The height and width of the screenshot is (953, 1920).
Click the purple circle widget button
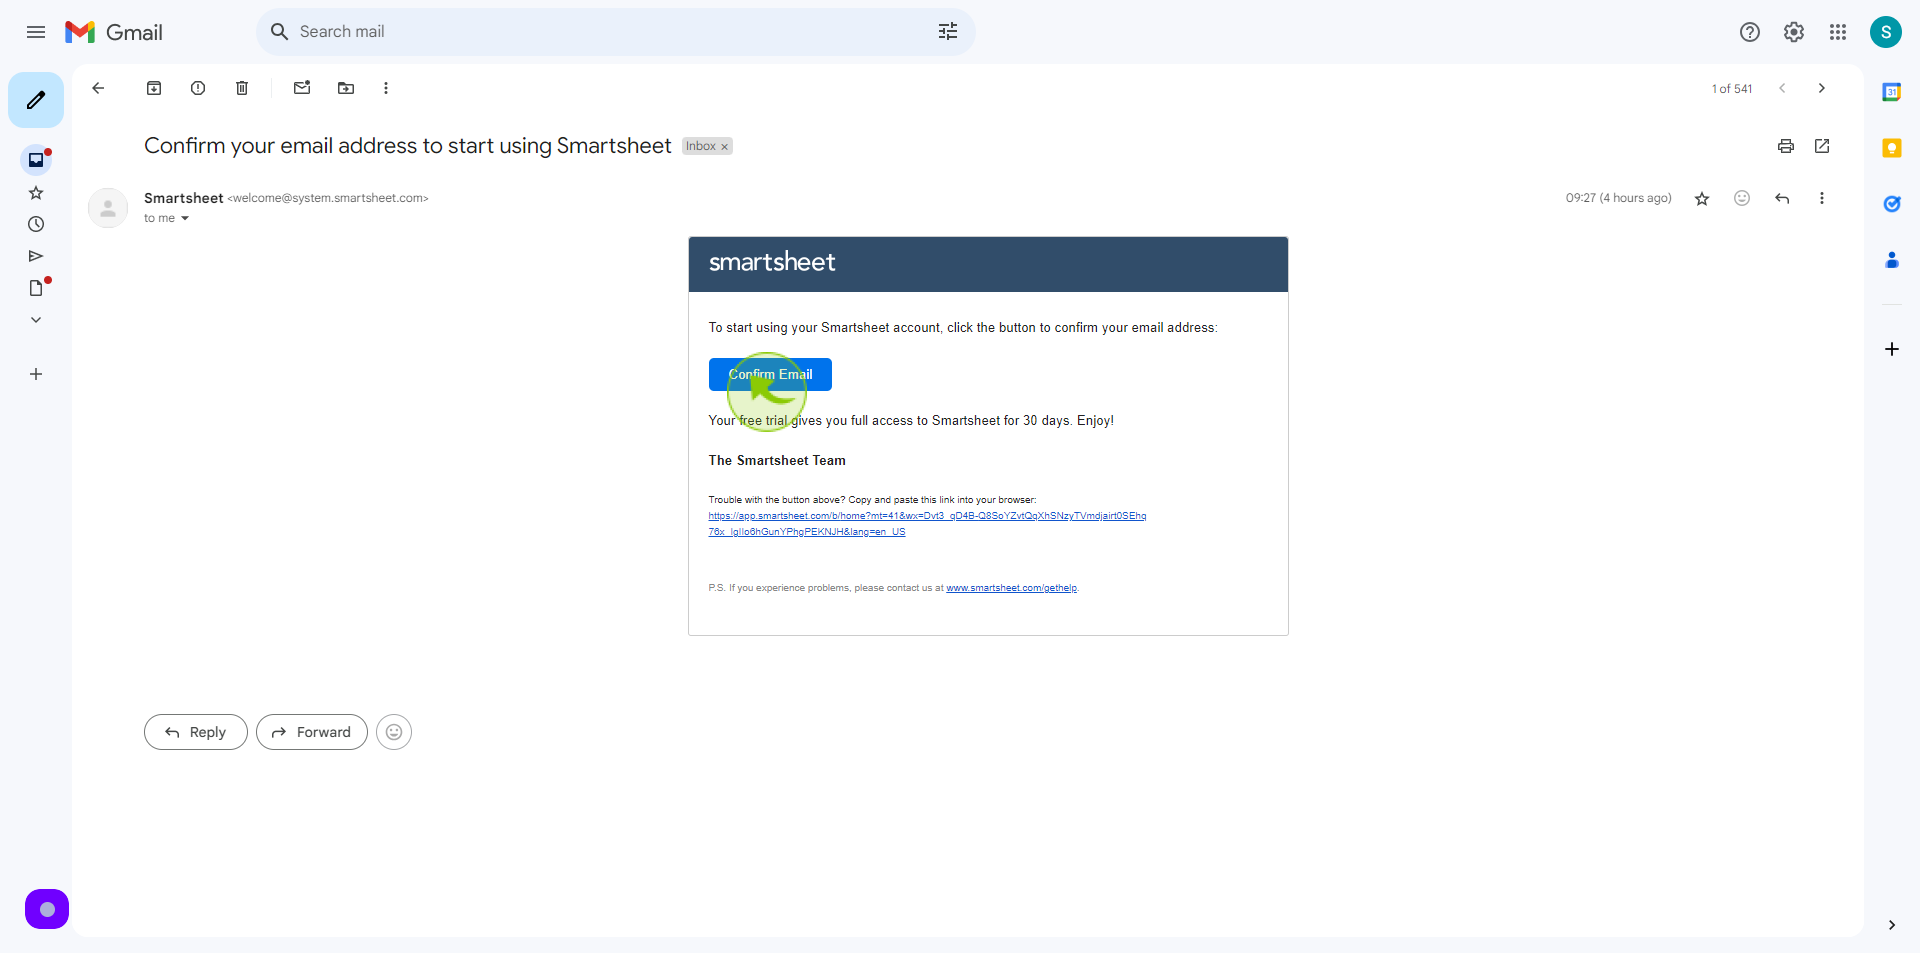click(47, 909)
